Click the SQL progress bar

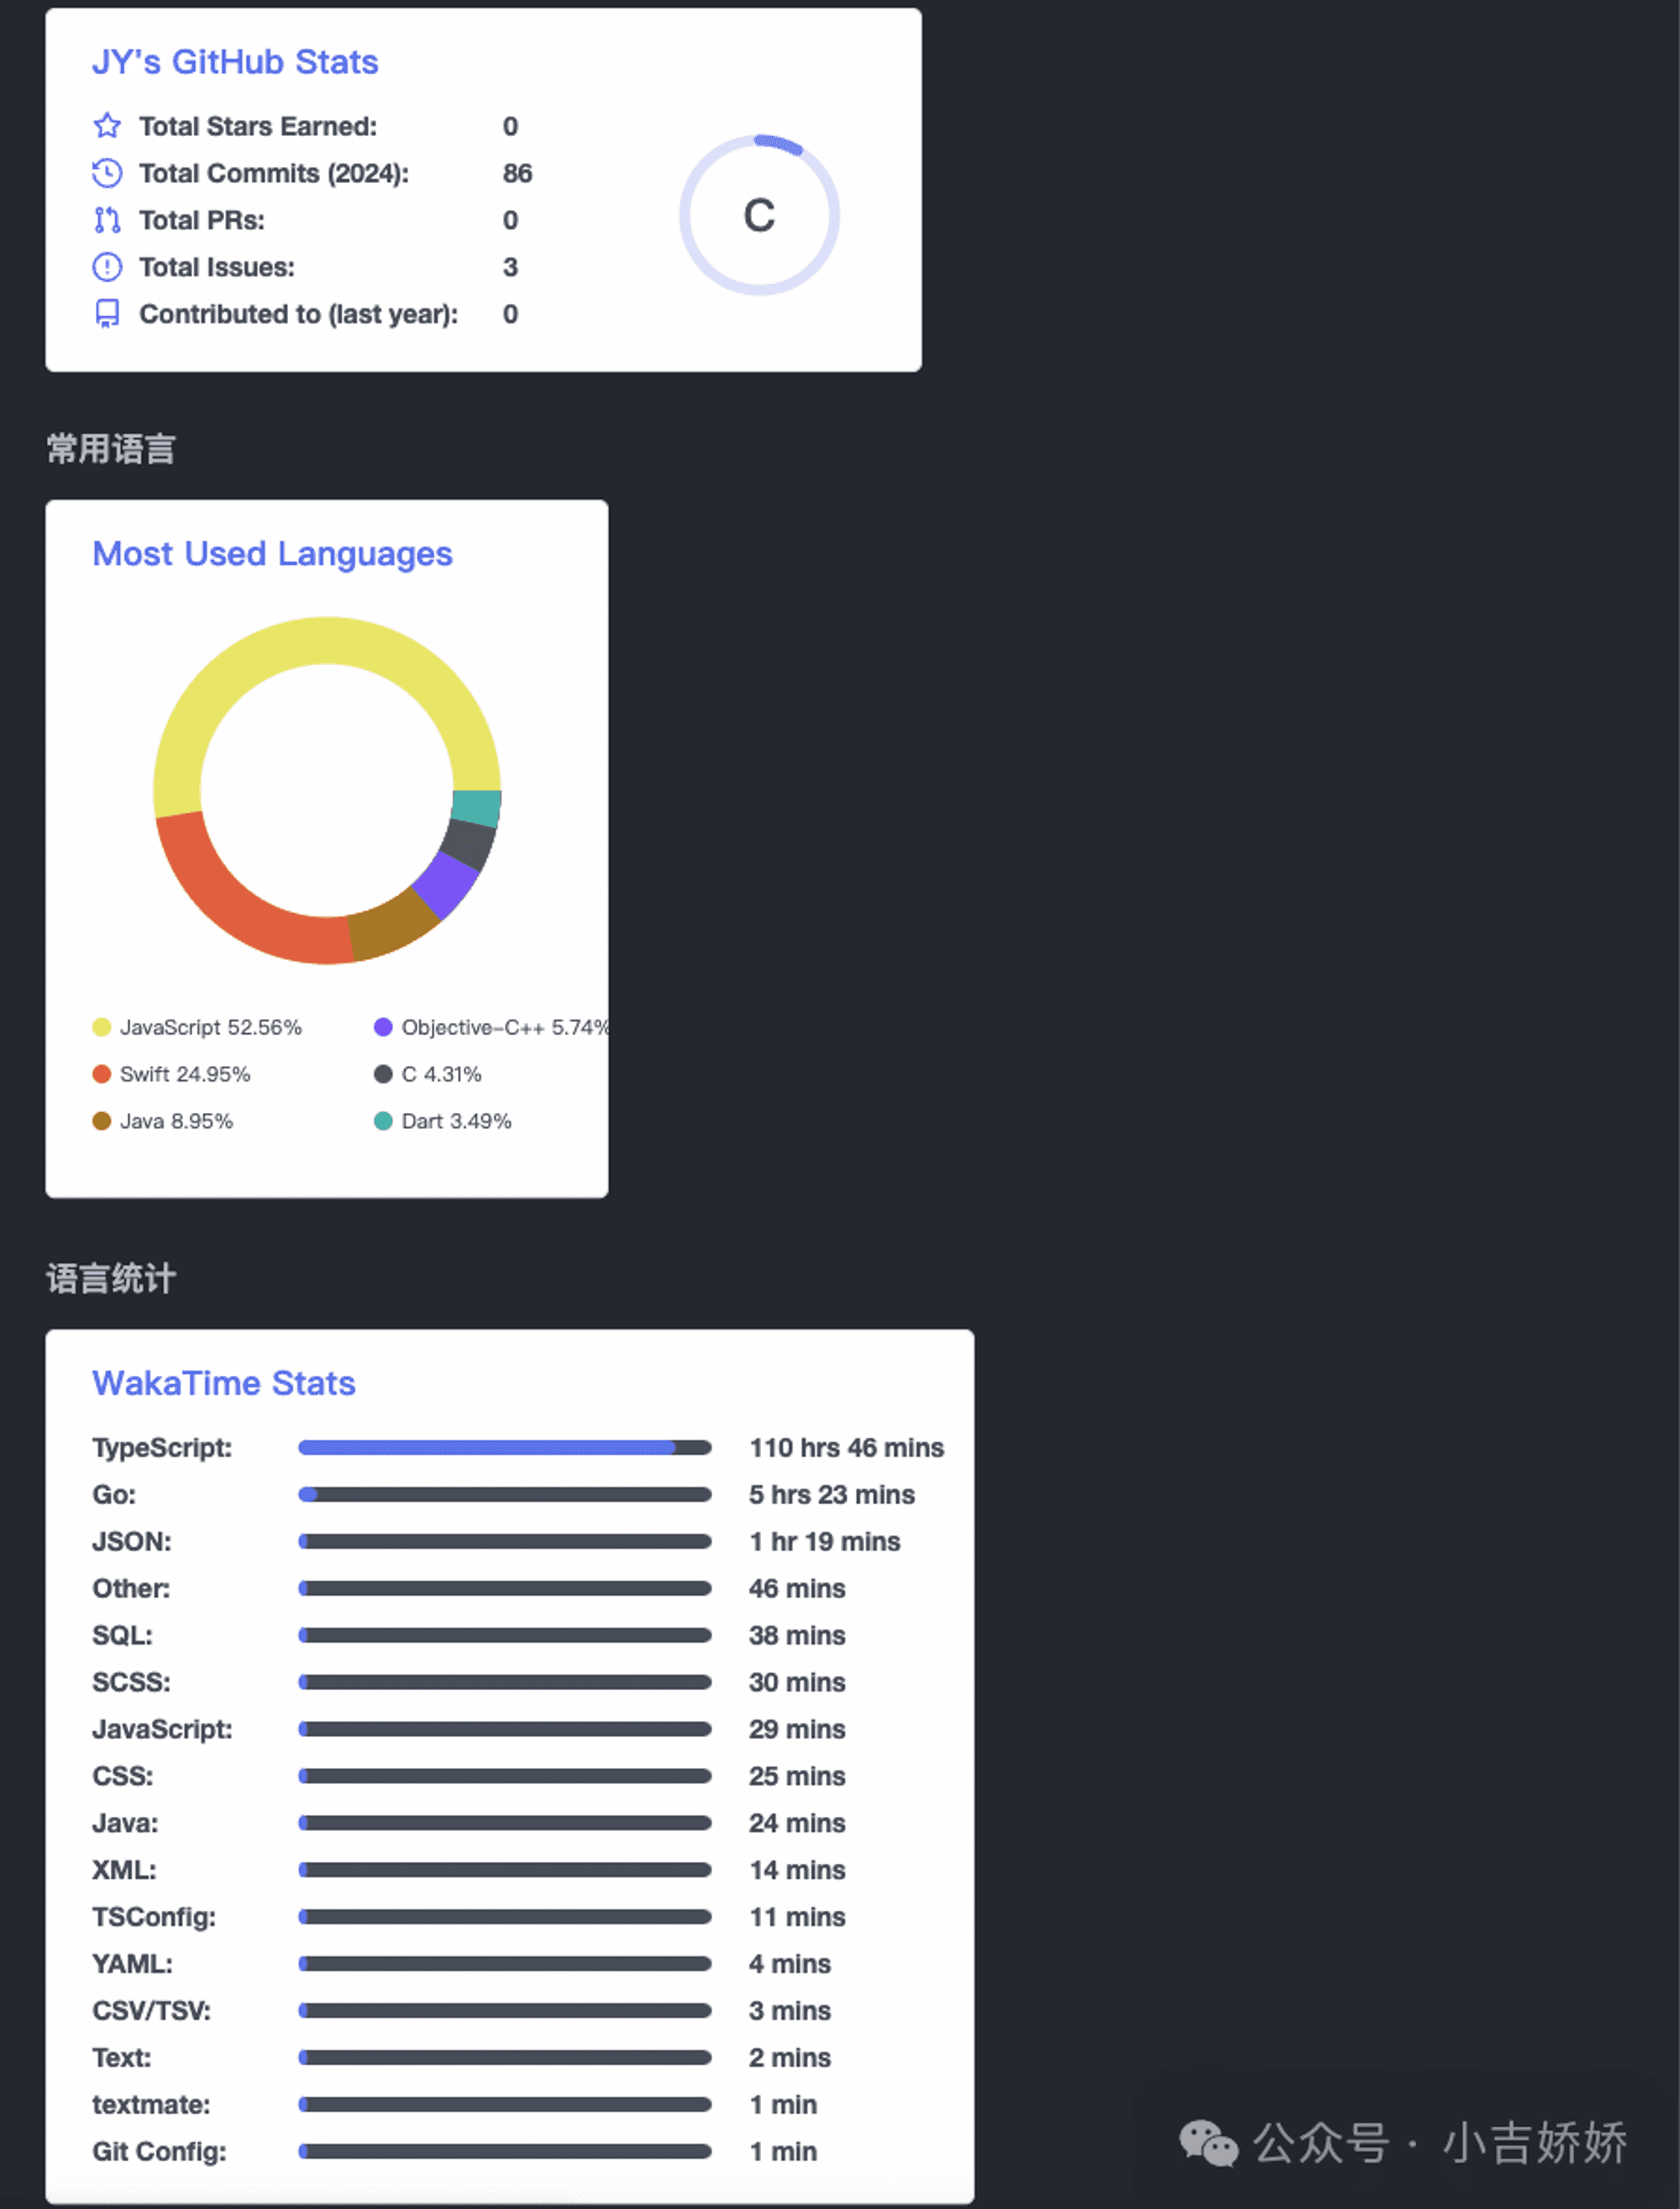pos(505,1635)
